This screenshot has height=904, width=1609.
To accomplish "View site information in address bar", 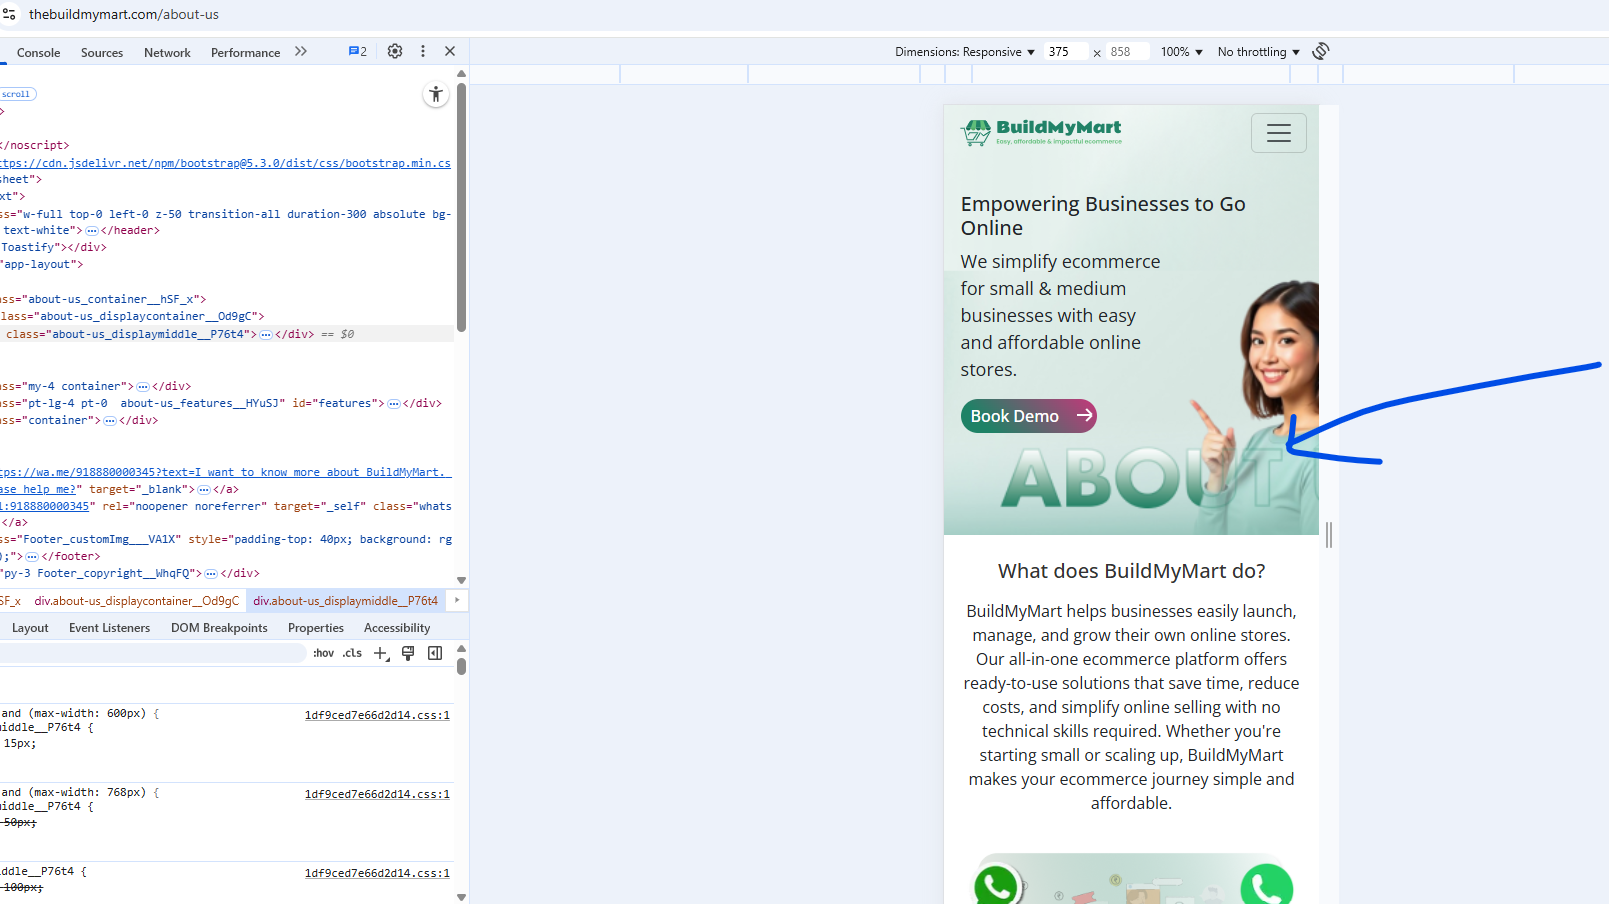I will click(10, 14).
